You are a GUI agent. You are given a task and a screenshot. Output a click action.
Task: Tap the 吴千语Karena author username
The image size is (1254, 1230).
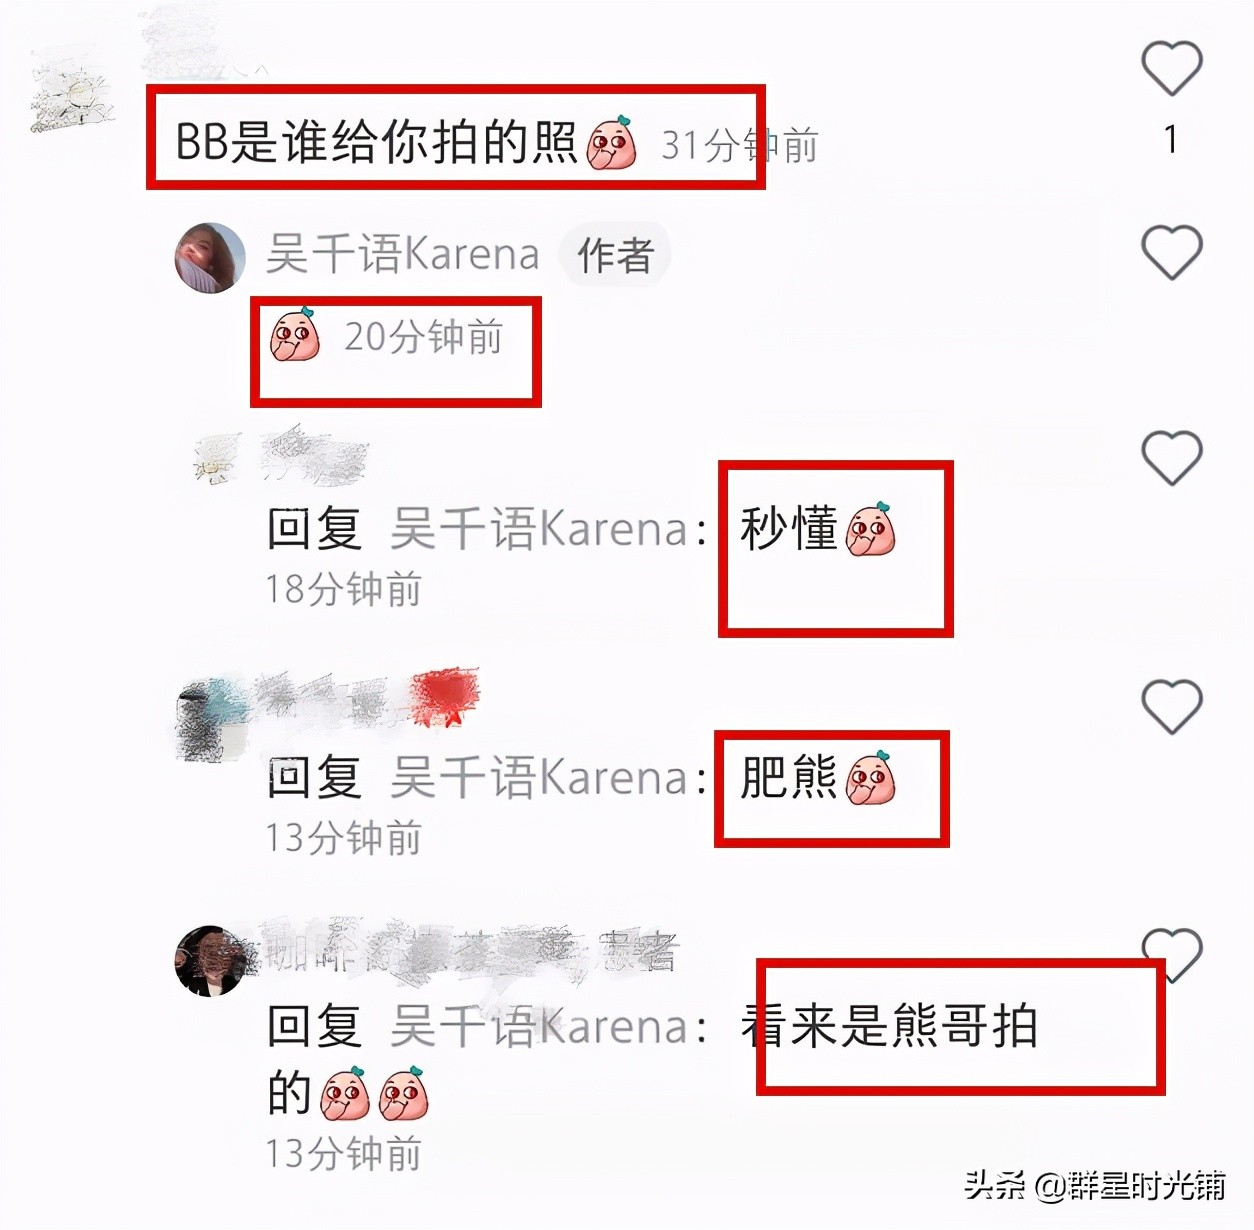click(402, 255)
